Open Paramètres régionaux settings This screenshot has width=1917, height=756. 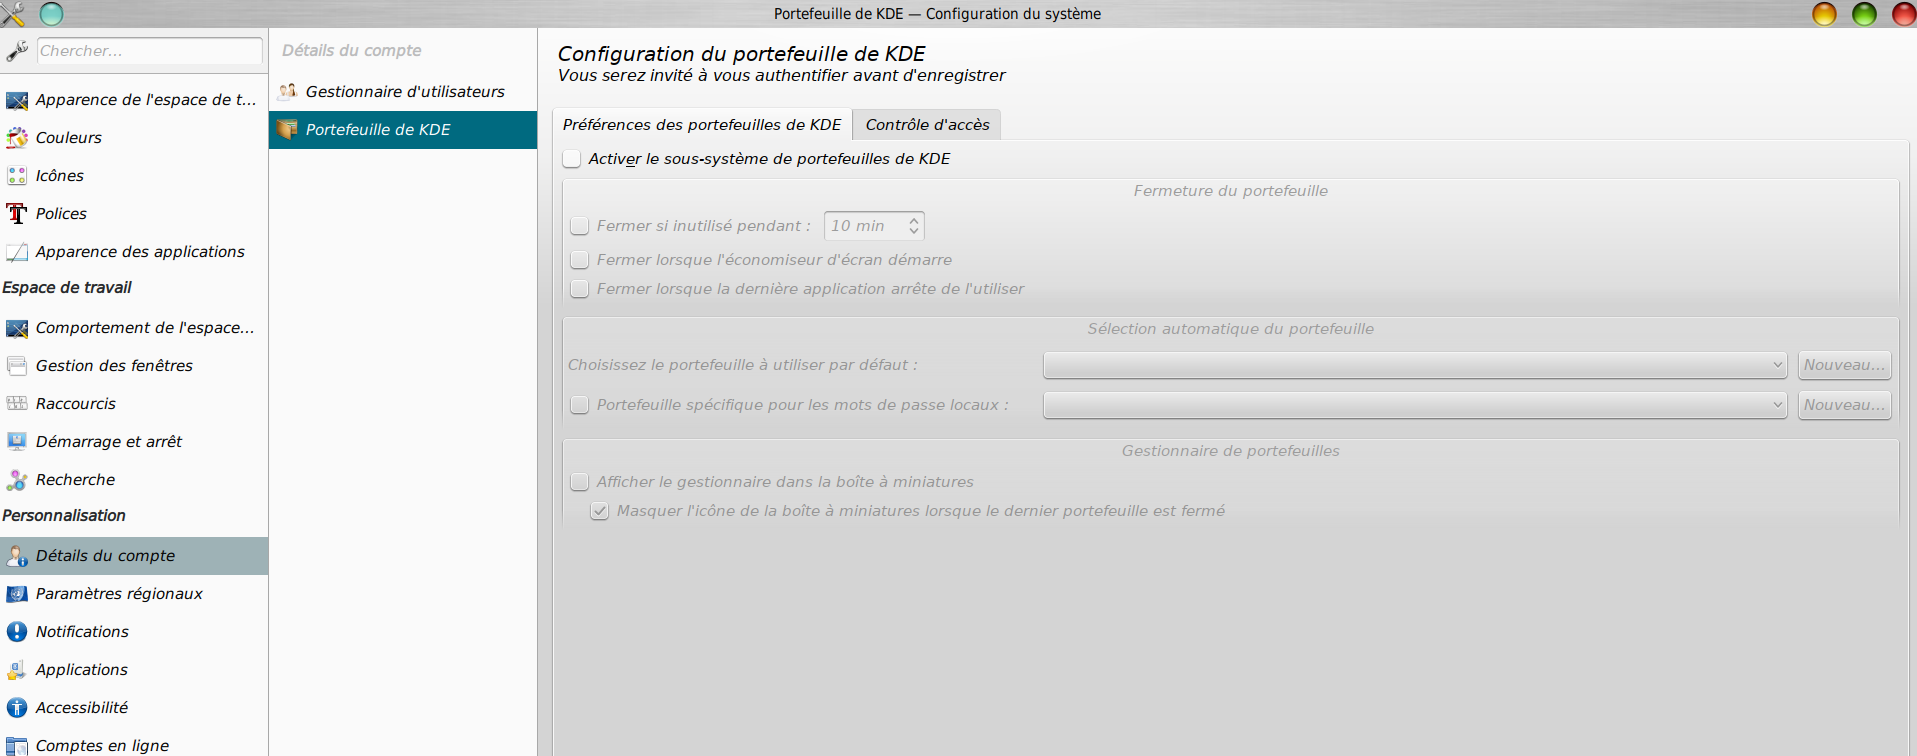134,594
